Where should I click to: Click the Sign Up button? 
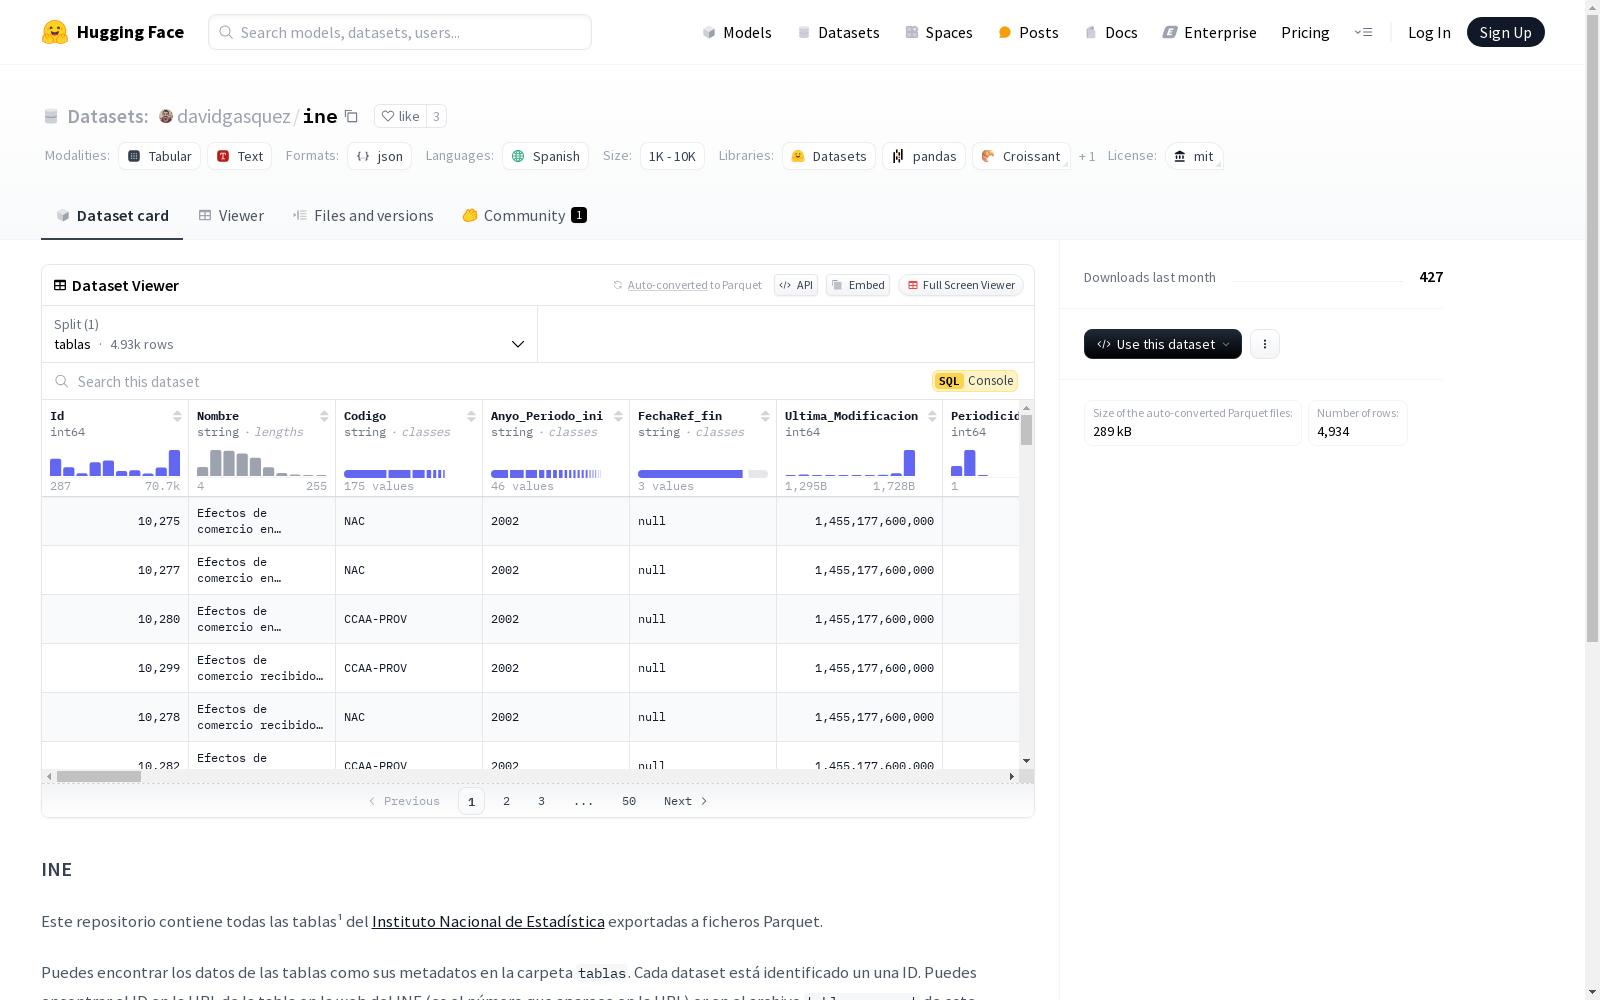(1505, 32)
